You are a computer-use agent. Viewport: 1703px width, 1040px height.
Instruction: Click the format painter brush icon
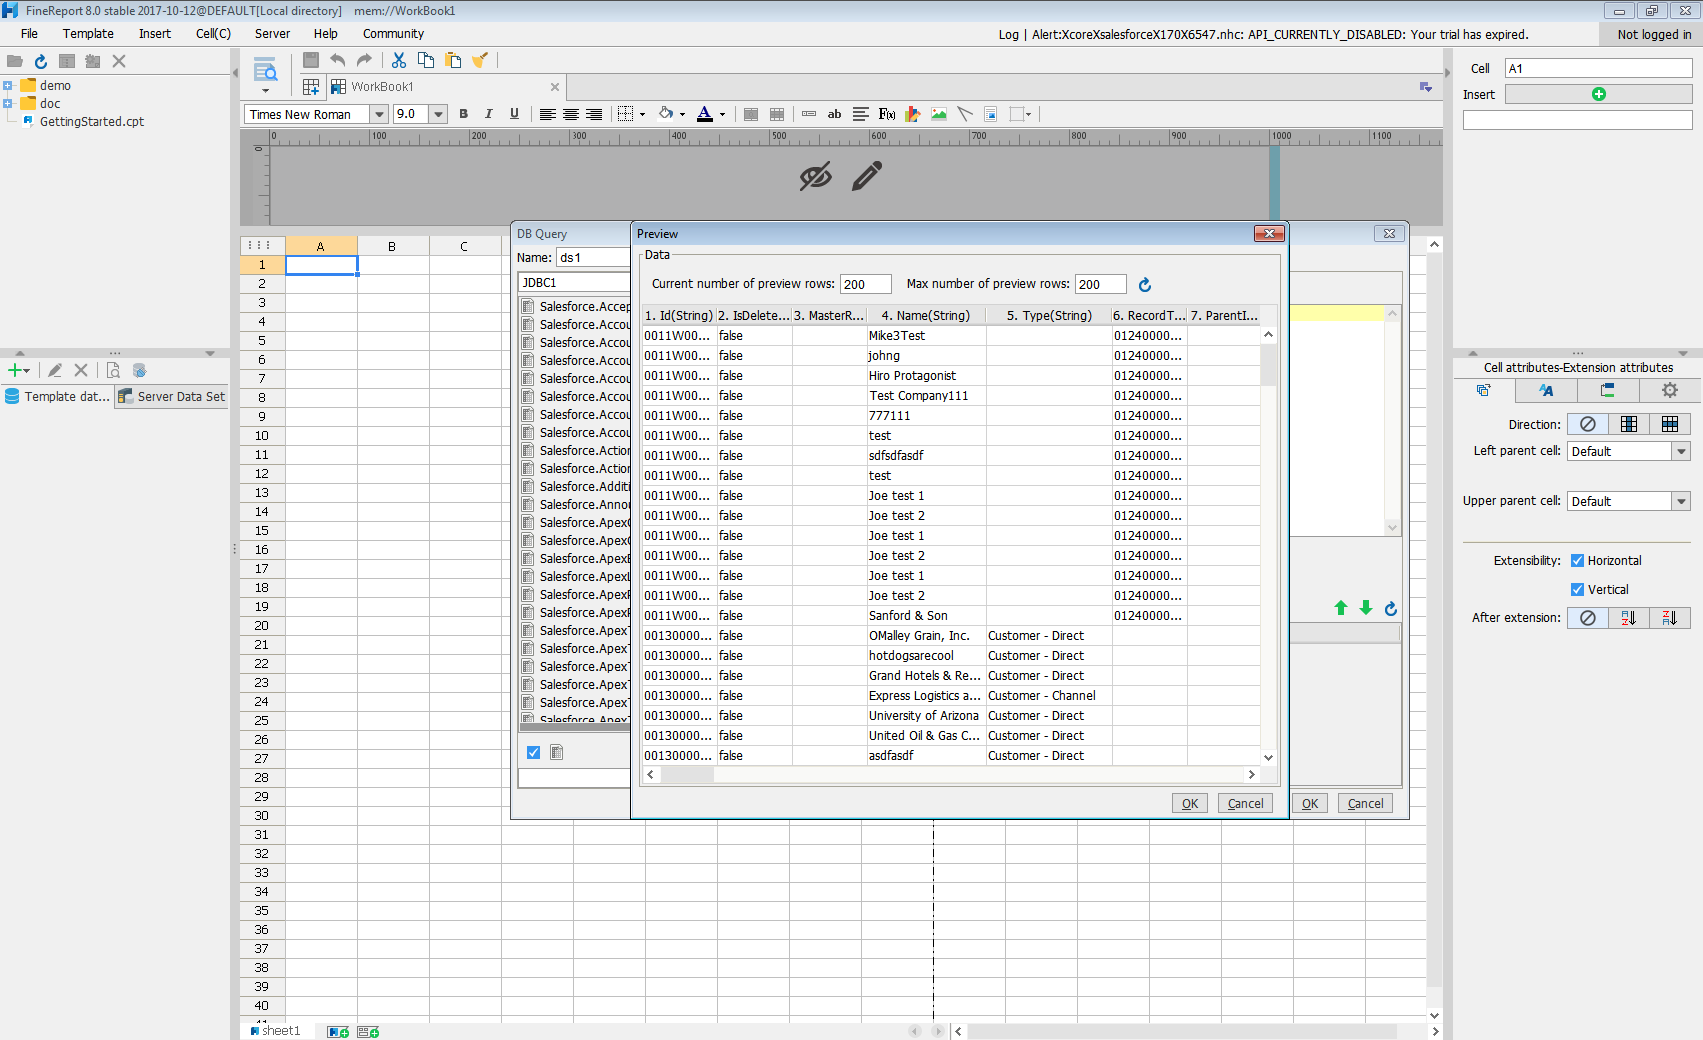click(x=480, y=60)
